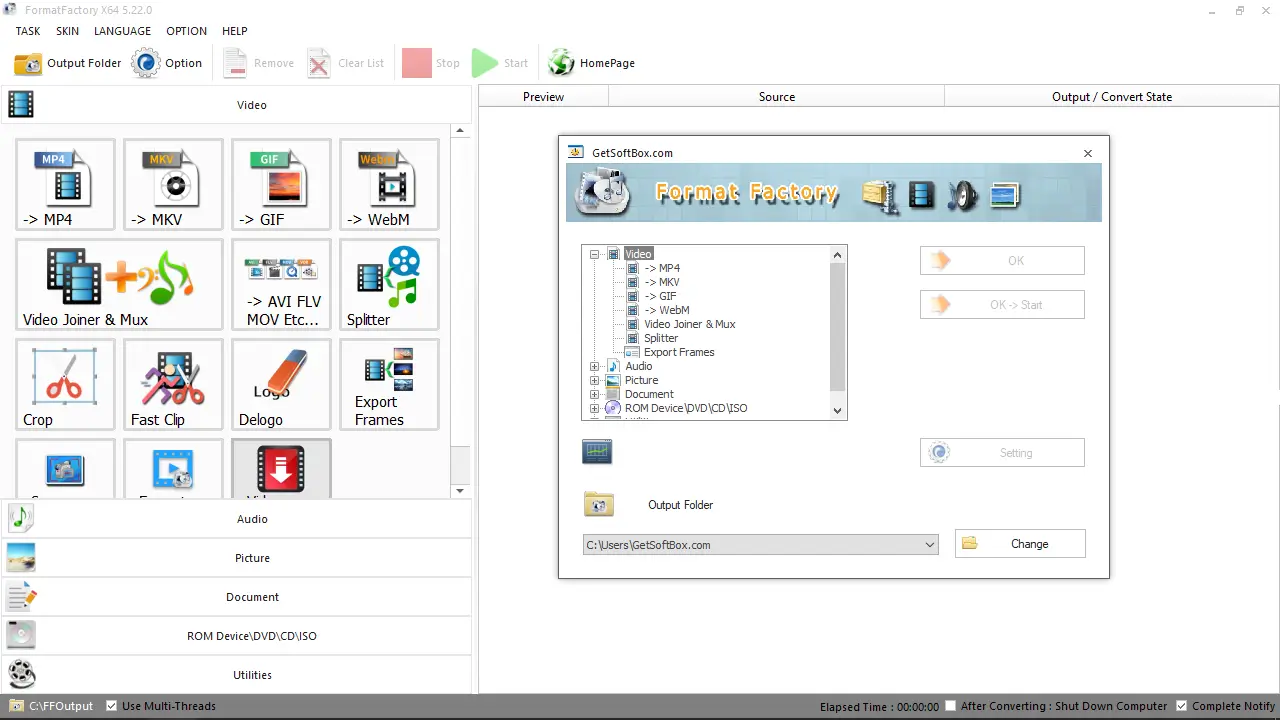Image resolution: width=1280 pixels, height=720 pixels.
Task: Select -> MKV in the dialog tree
Action: pyautogui.click(x=662, y=282)
